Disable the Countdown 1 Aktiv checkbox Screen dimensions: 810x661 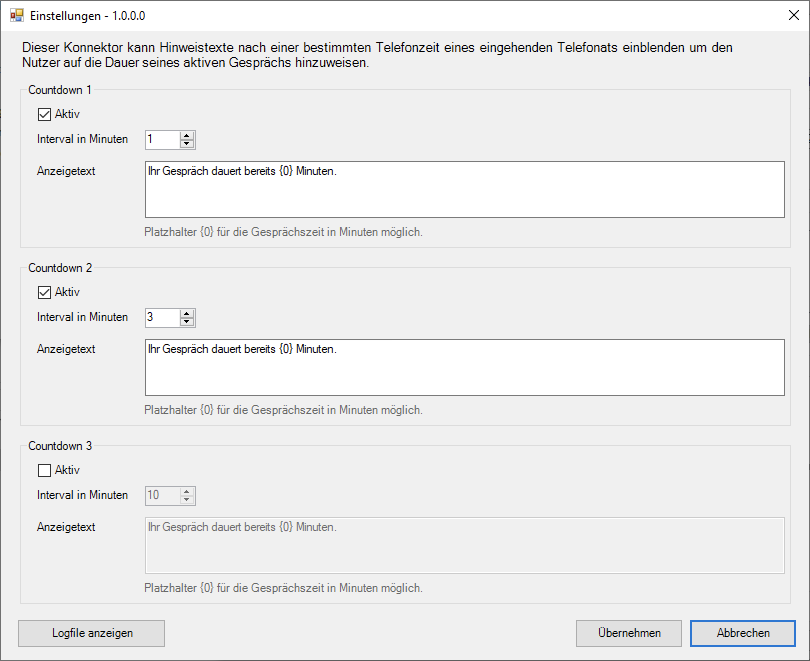click(x=44, y=114)
